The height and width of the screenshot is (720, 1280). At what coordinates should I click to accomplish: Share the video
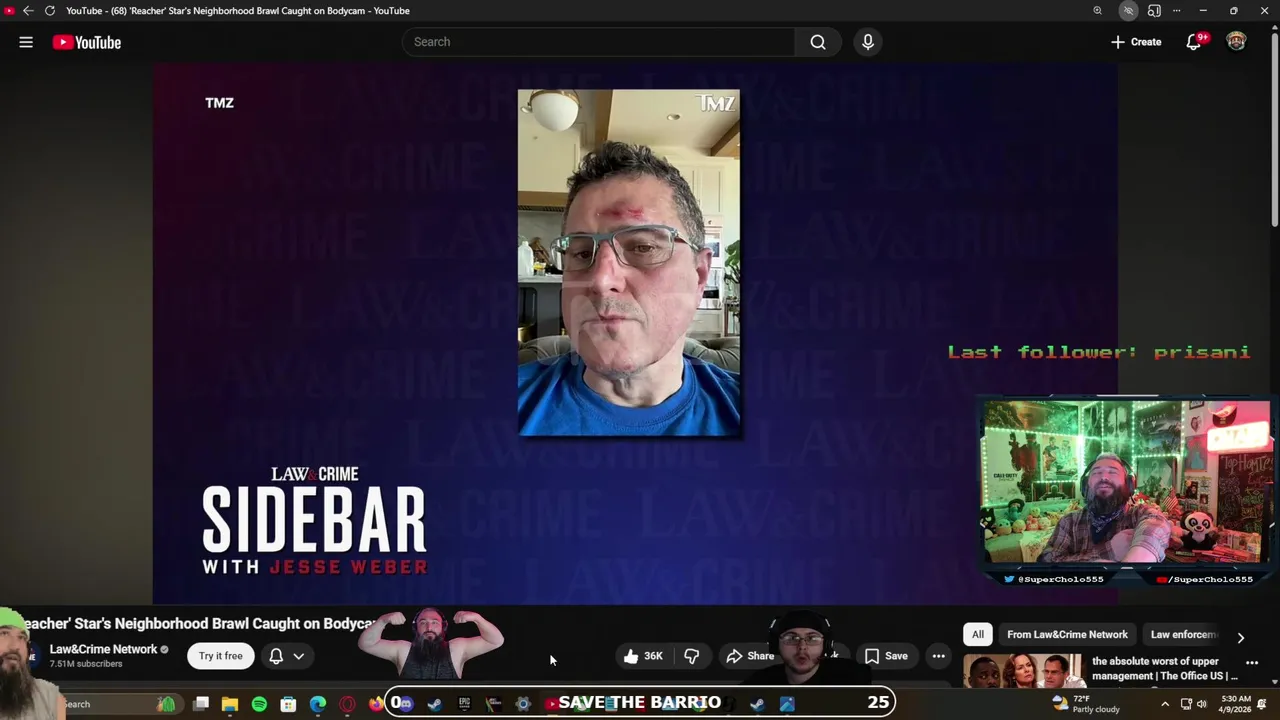(x=750, y=656)
